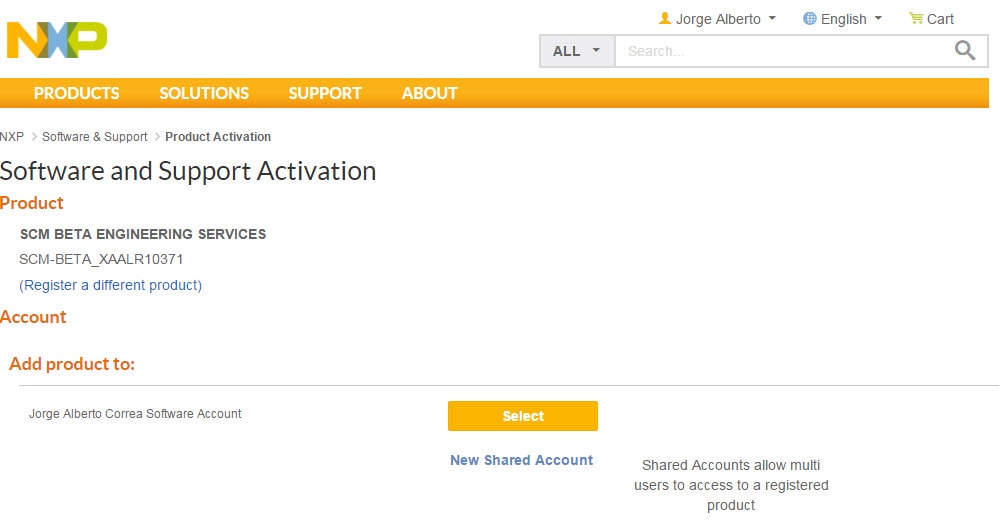Click the globe language icon
Viewport: 1002px width, 524px height.
(x=810, y=18)
